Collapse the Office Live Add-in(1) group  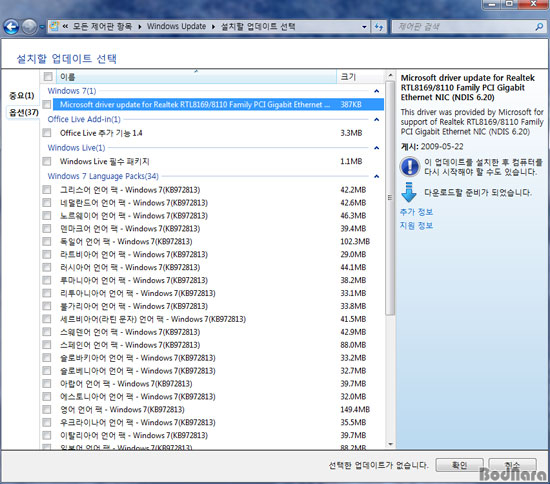tap(376, 120)
